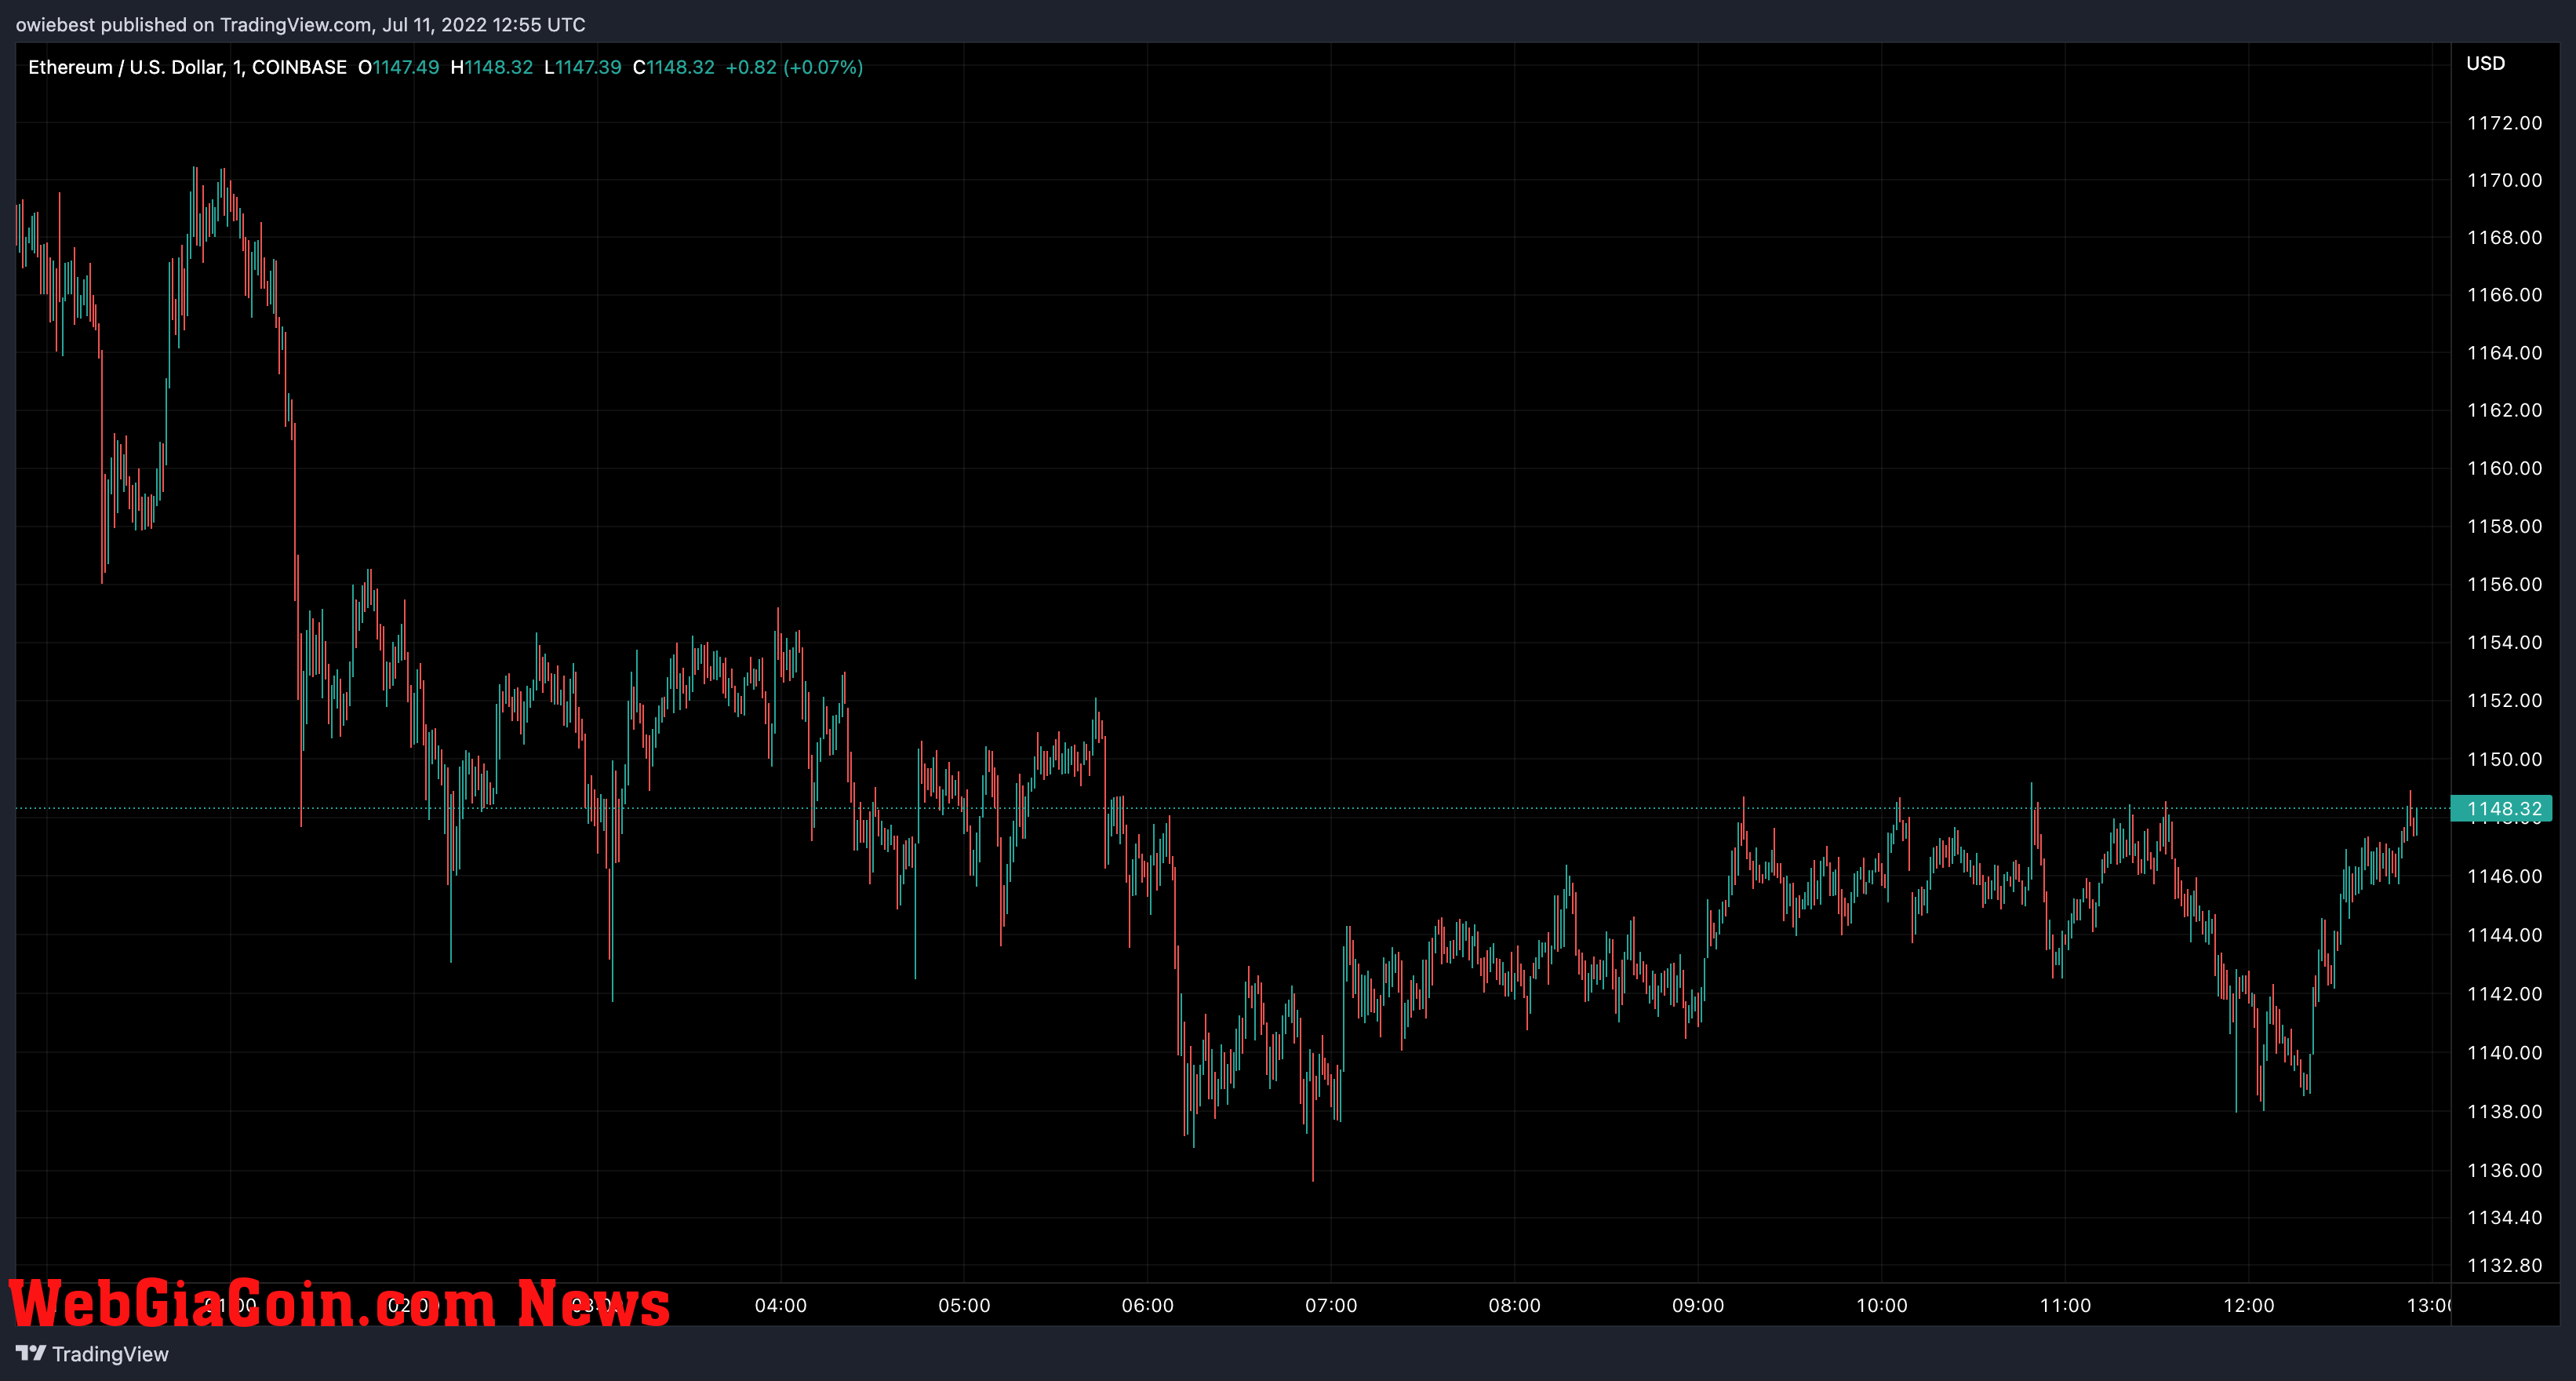The height and width of the screenshot is (1381, 2576).
Task: Click the 1144.00 price axis label
Action: click(2504, 935)
